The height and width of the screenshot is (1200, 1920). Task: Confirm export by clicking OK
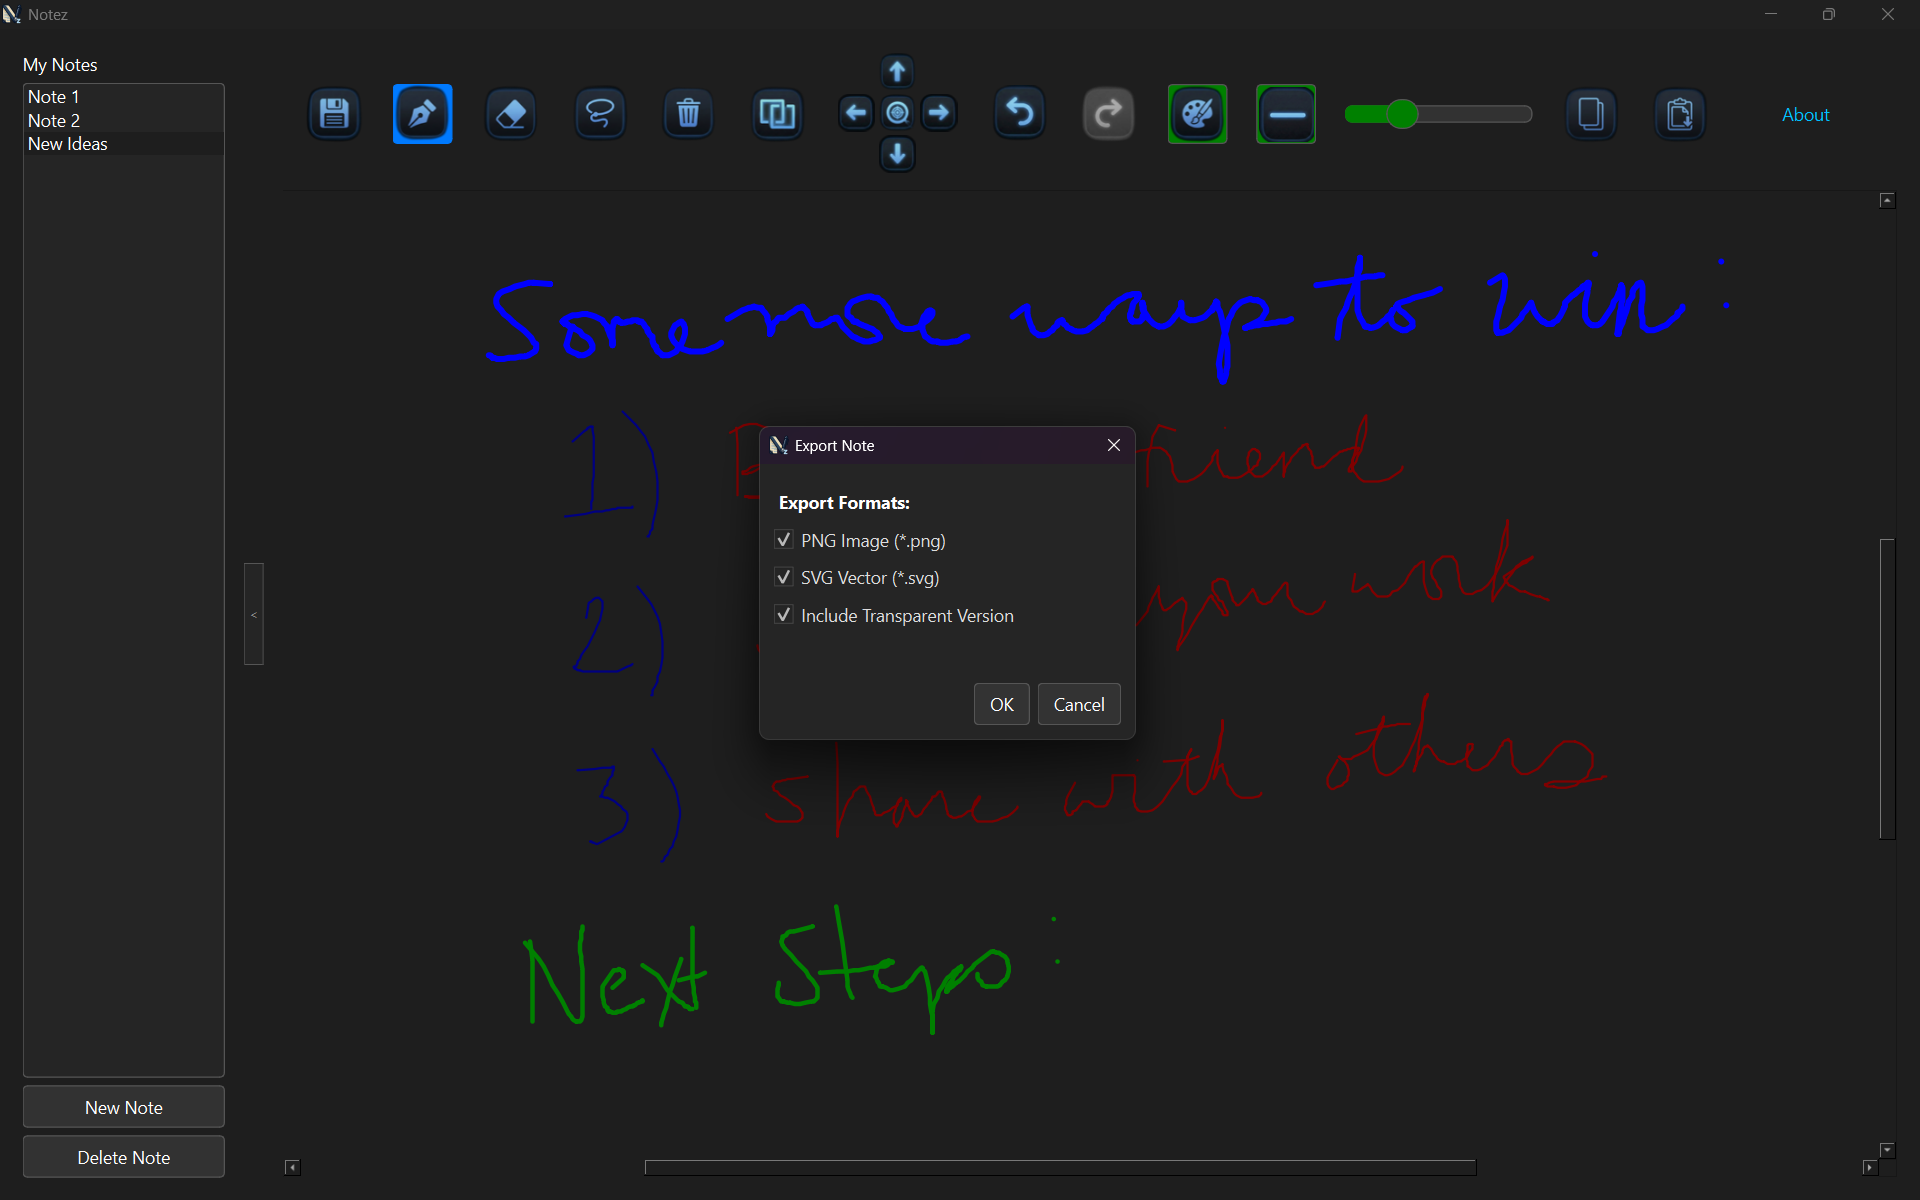coord(1001,704)
